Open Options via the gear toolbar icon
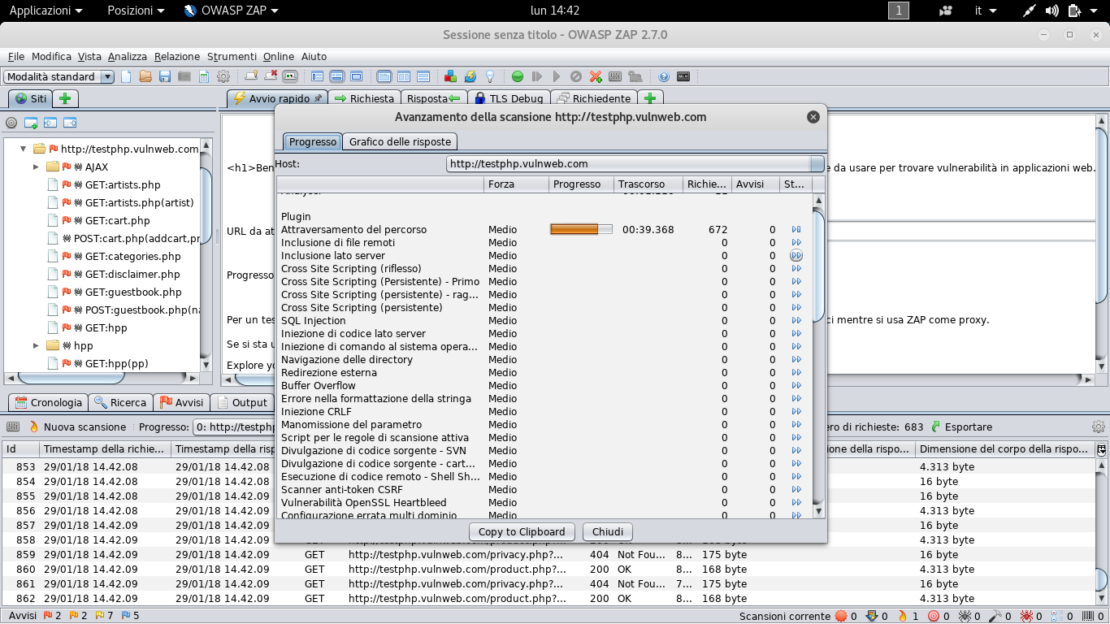 224,77
